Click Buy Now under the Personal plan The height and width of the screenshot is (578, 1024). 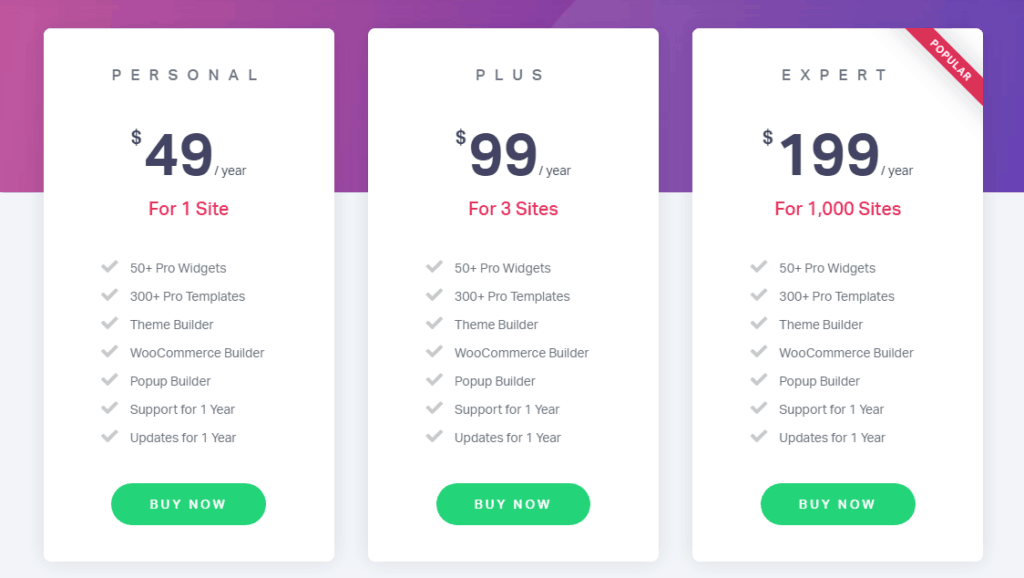click(188, 504)
